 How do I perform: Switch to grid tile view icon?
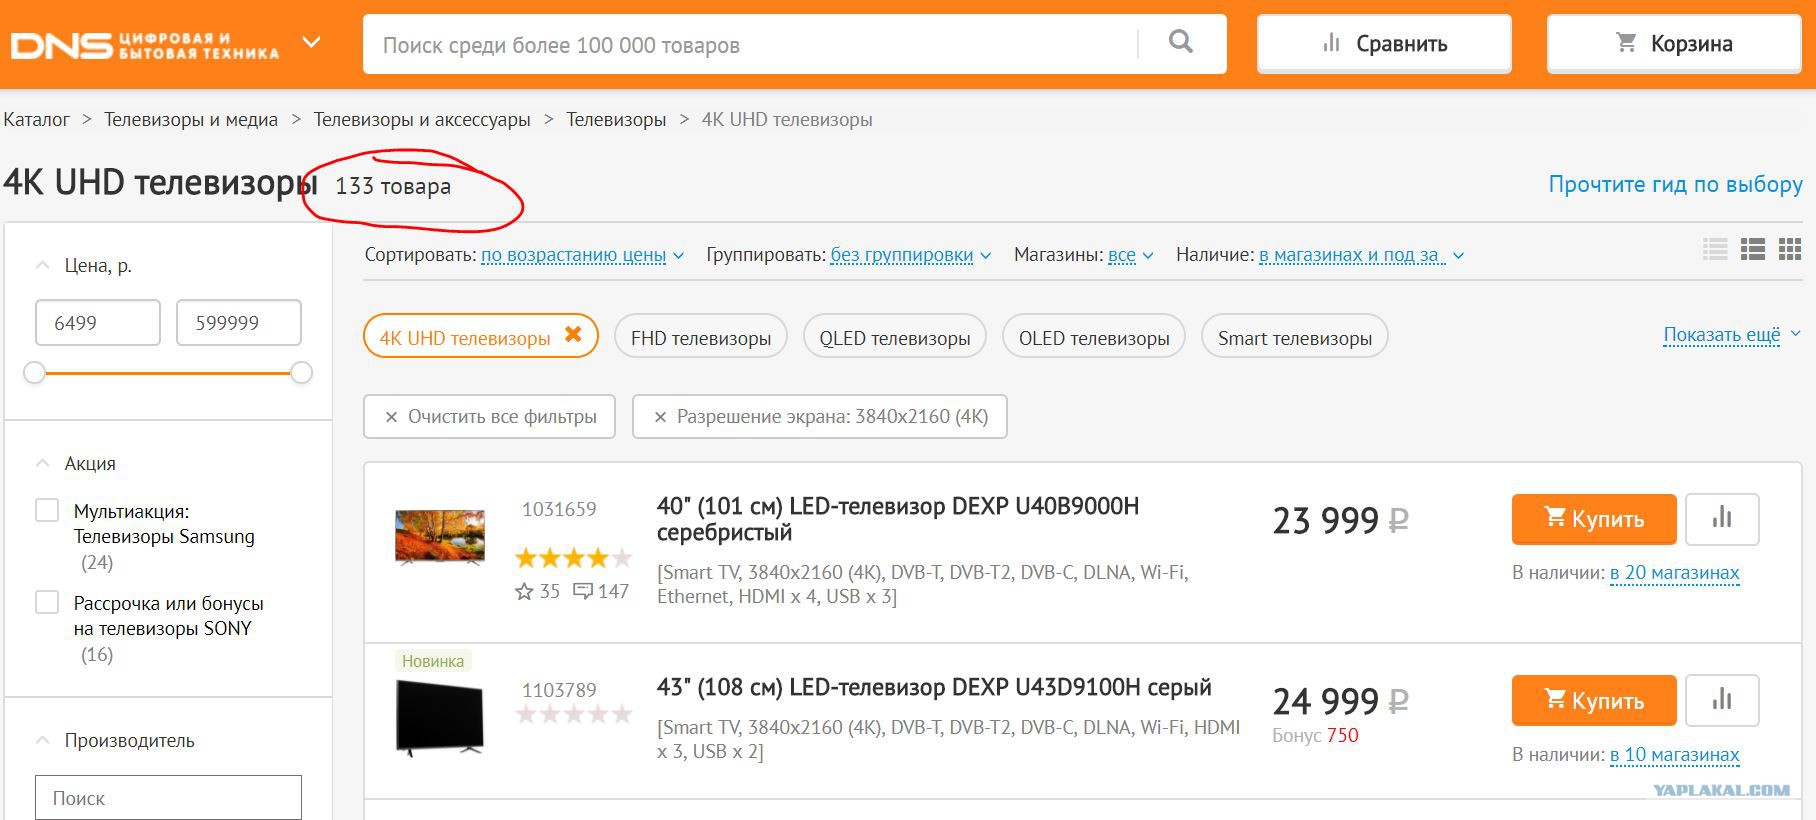(x=1790, y=249)
